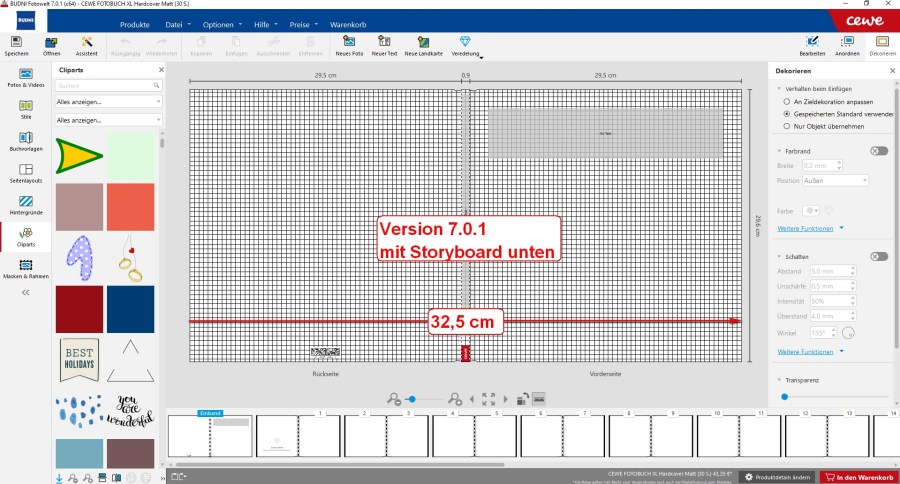Insert a text box with Neuer Text
The width and height of the screenshot is (900, 484).
(384, 45)
